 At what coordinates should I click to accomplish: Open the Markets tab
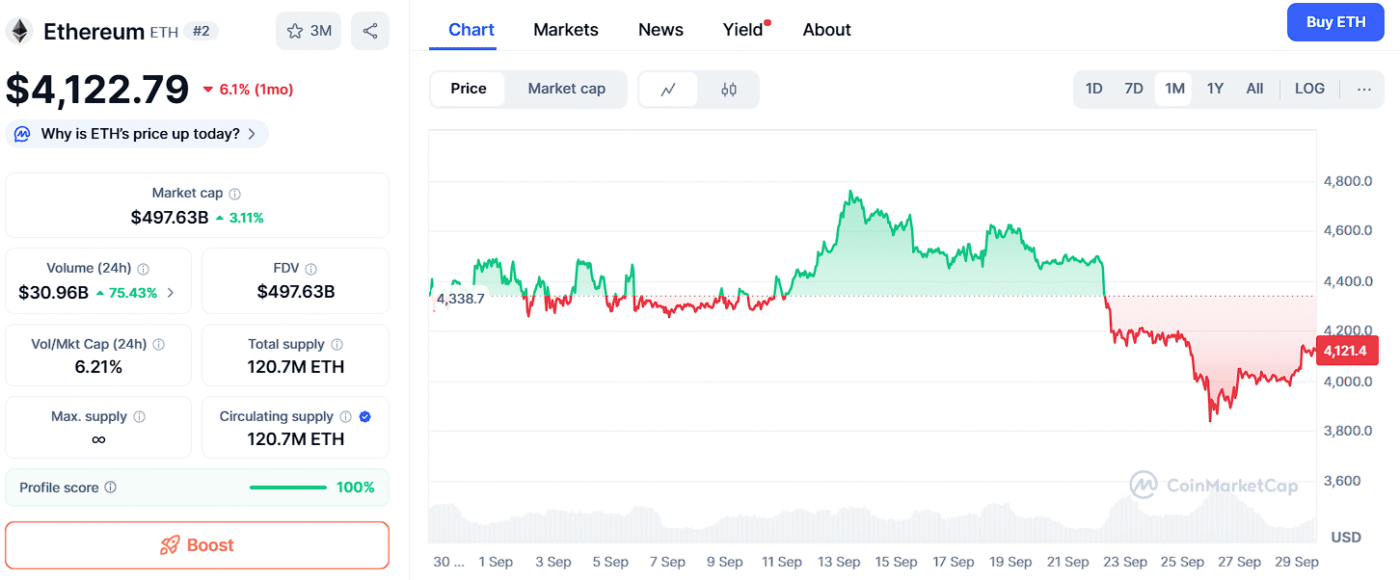pos(566,30)
